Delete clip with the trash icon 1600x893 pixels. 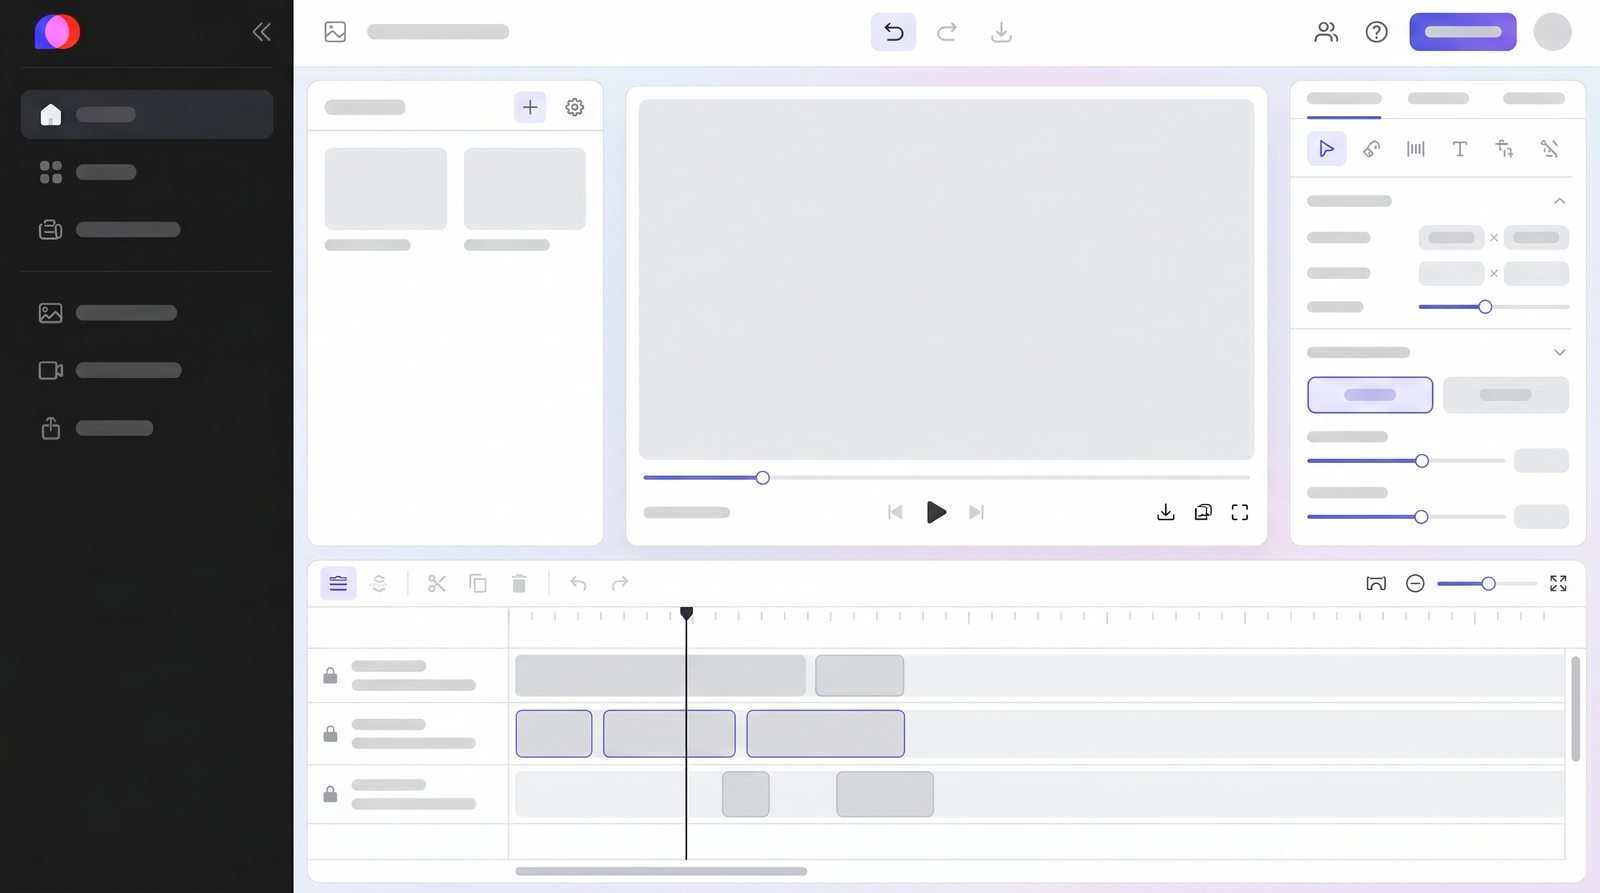pos(519,583)
